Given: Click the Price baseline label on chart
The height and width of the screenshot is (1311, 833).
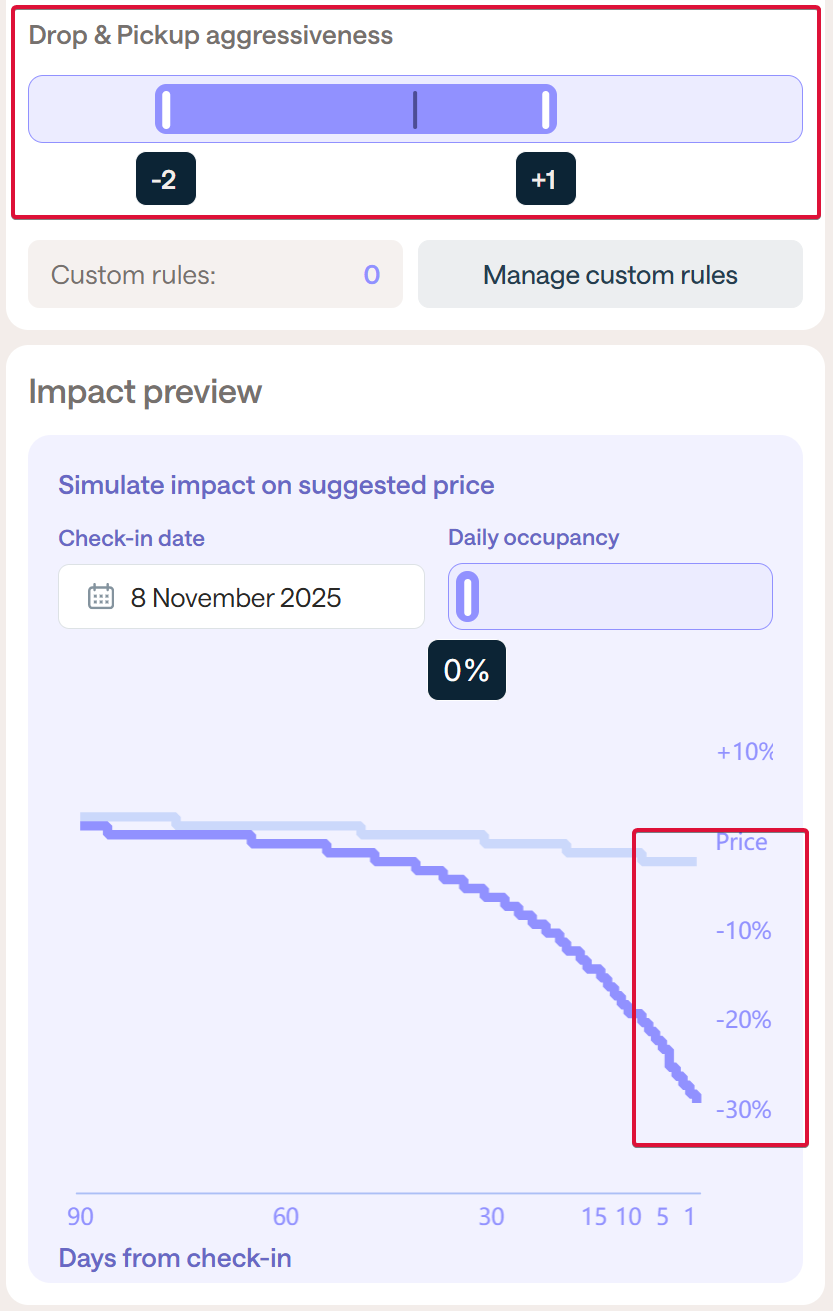Looking at the screenshot, I should 741,842.
